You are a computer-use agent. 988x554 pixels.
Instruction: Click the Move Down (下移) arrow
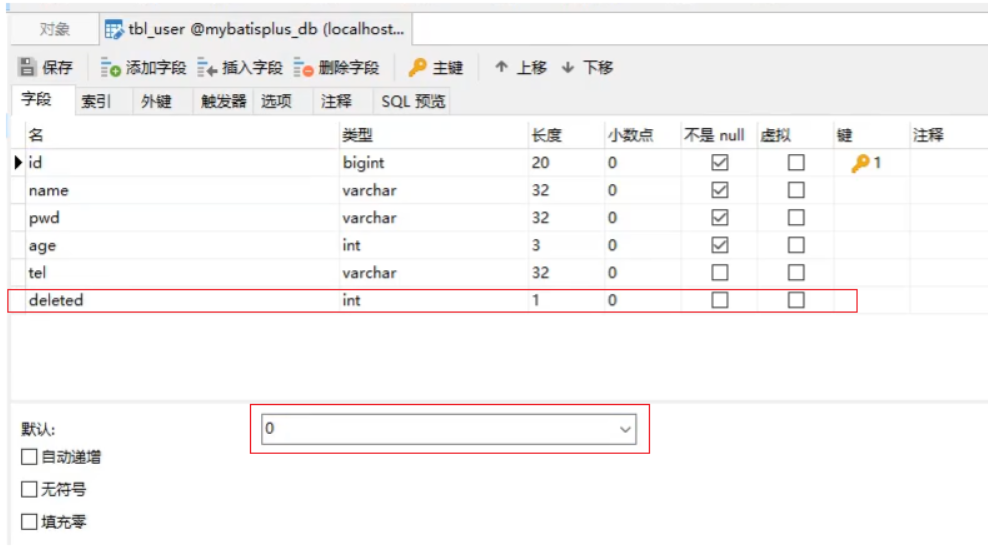tap(568, 68)
